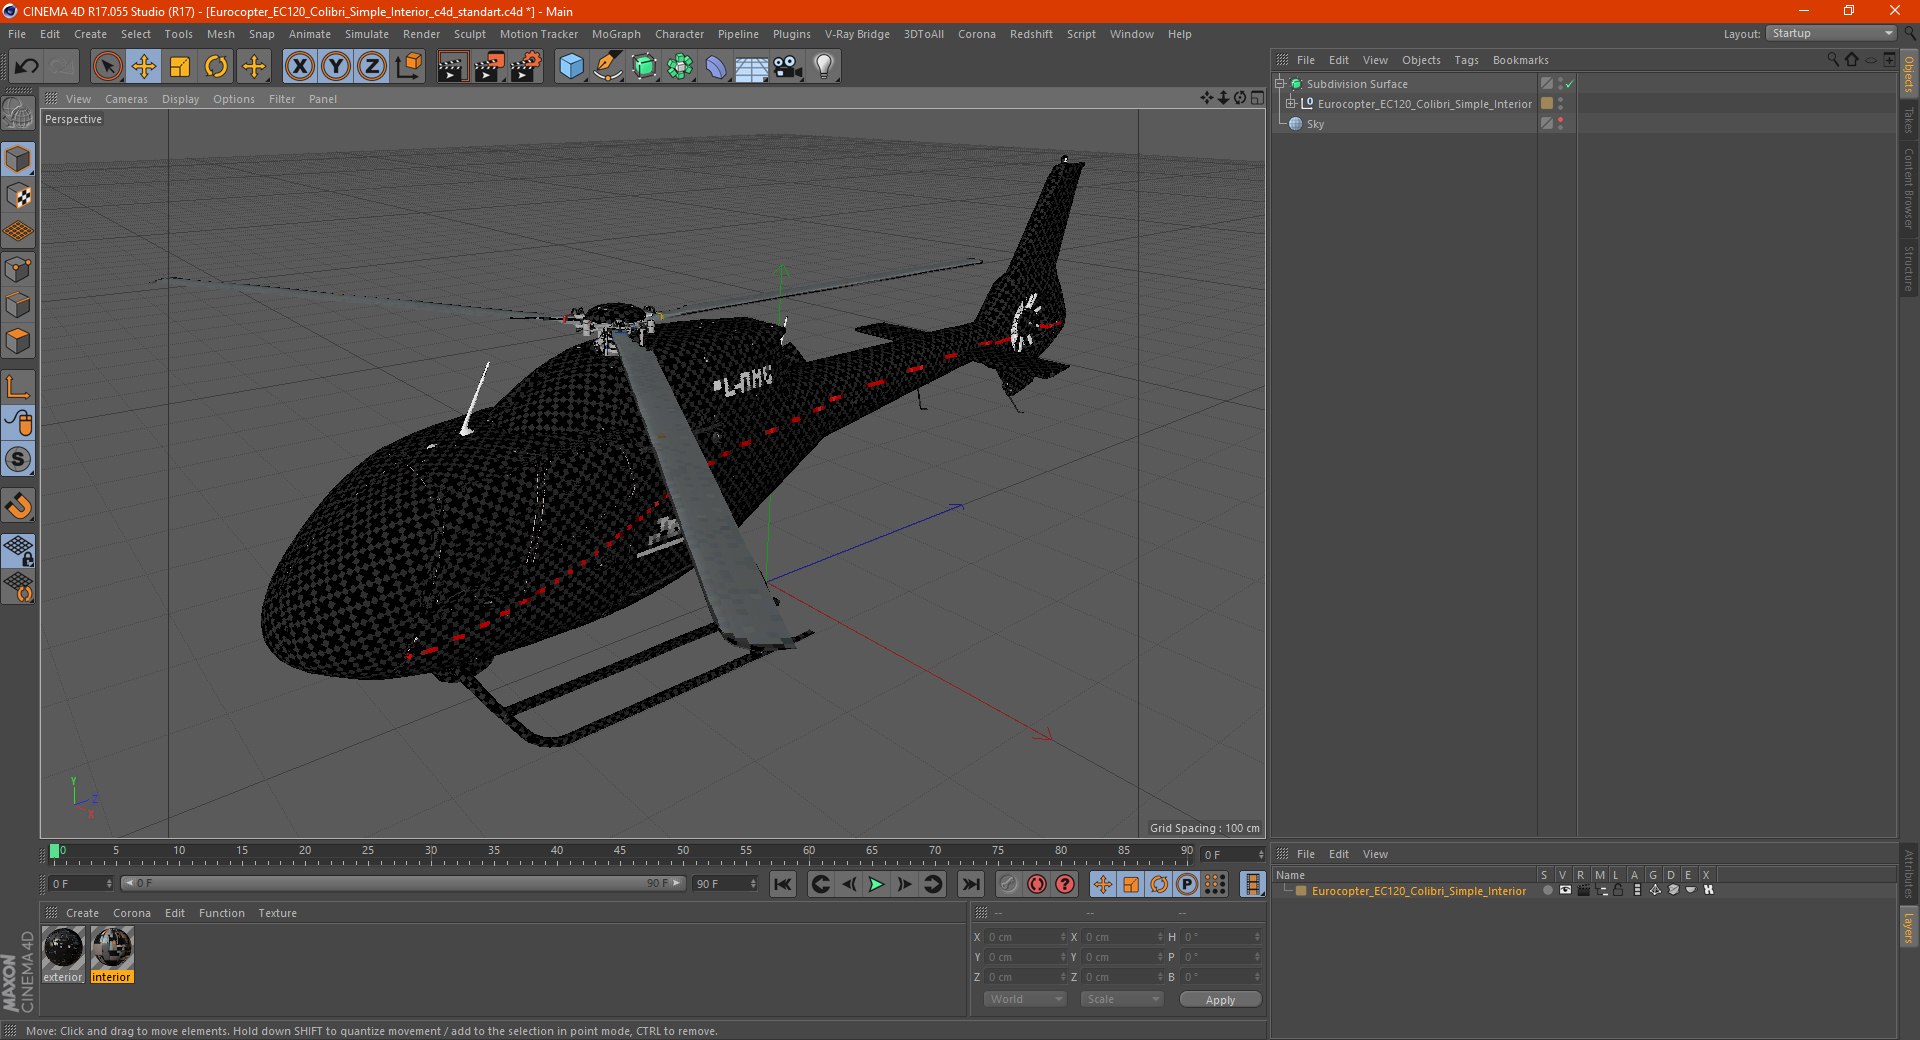
Task: Click the Render View clapperboard icon
Action: click(452, 67)
